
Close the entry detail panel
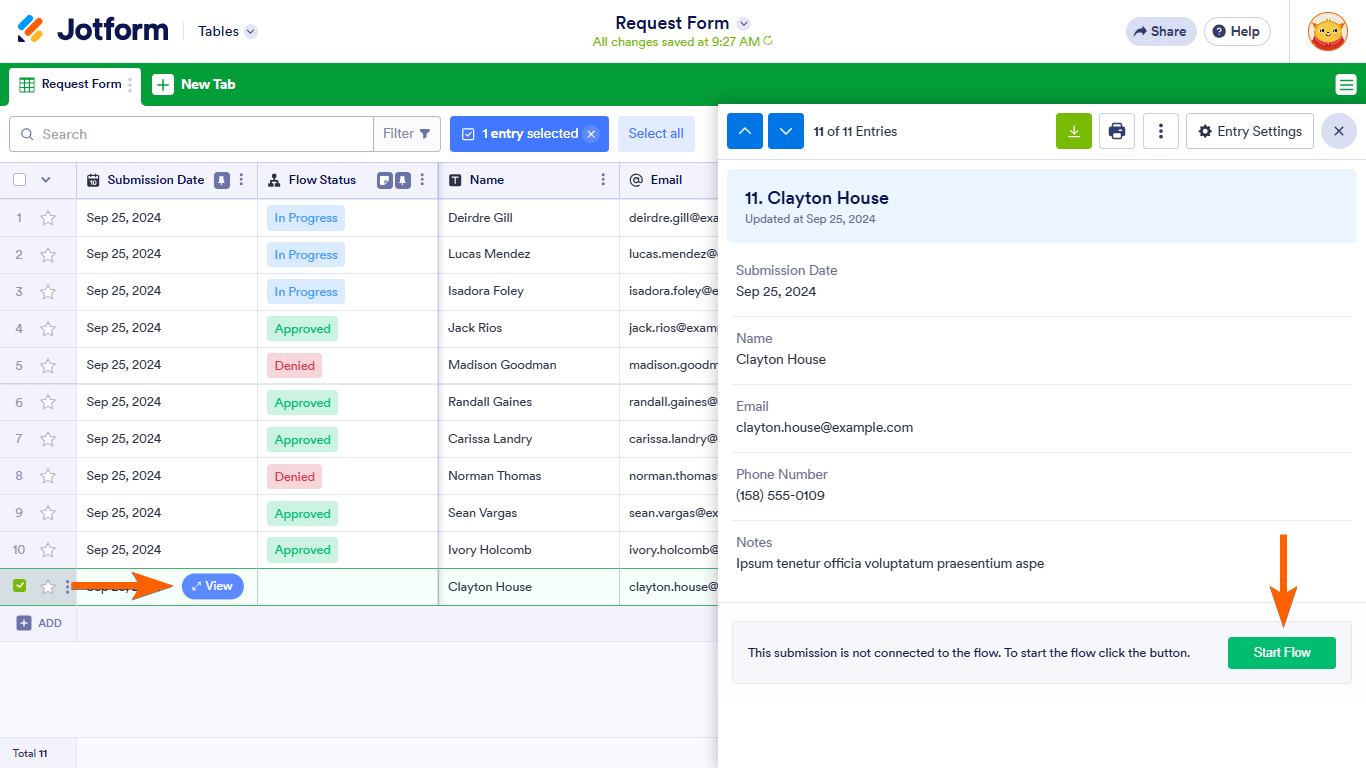point(1338,131)
